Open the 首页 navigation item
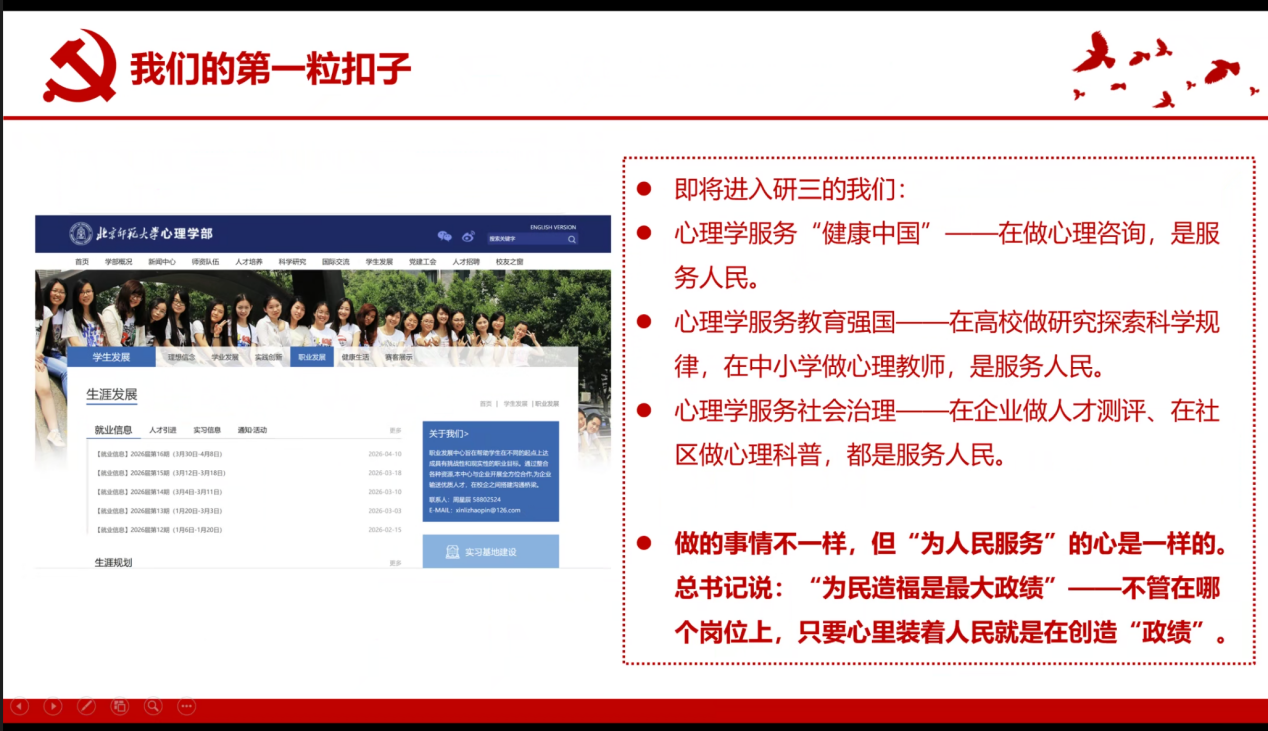The width and height of the screenshot is (1268, 731). click(x=82, y=262)
